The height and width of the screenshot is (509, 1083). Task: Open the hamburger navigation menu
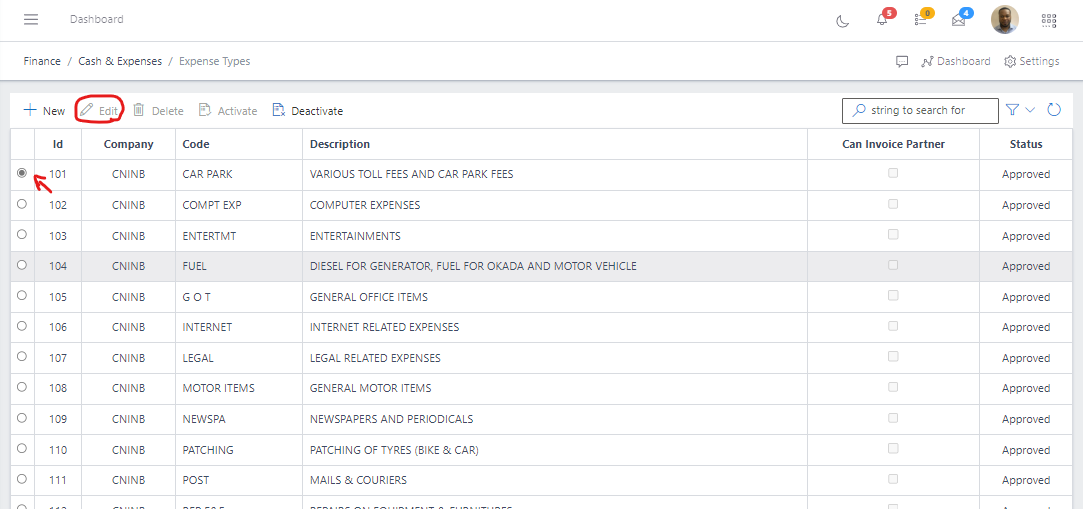click(31, 20)
